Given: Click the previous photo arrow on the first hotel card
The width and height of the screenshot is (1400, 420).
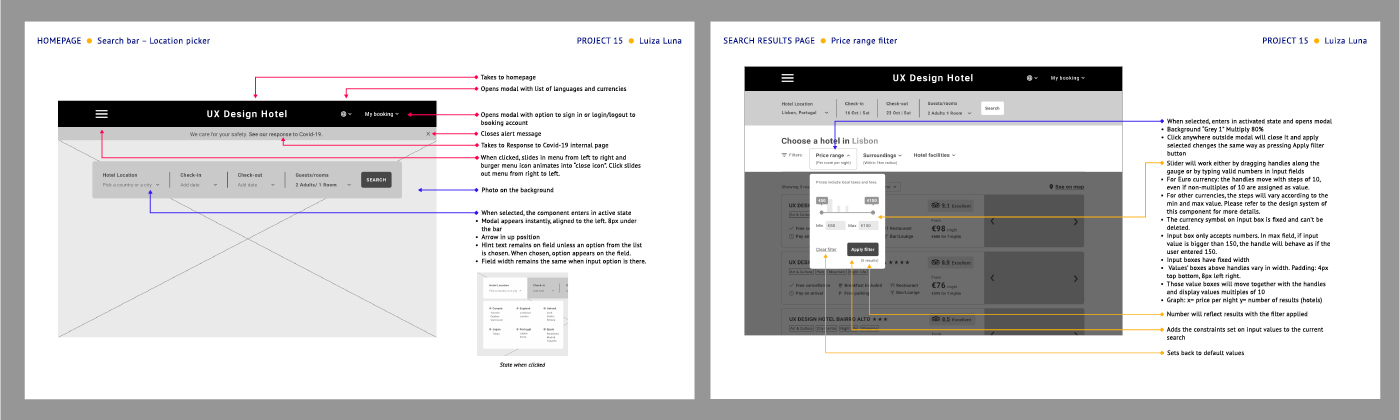Looking at the screenshot, I should point(991,220).
